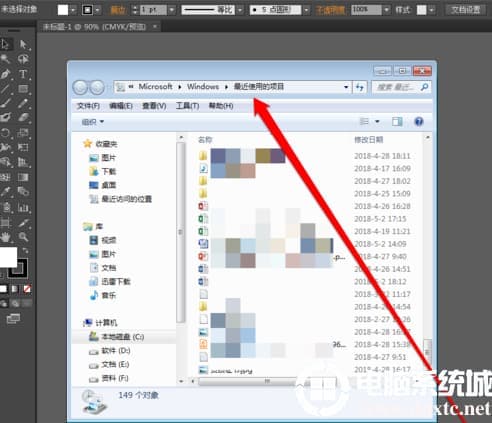Swap the fill and stroke colors
The image size is (492, 423).
pos(26,250)
